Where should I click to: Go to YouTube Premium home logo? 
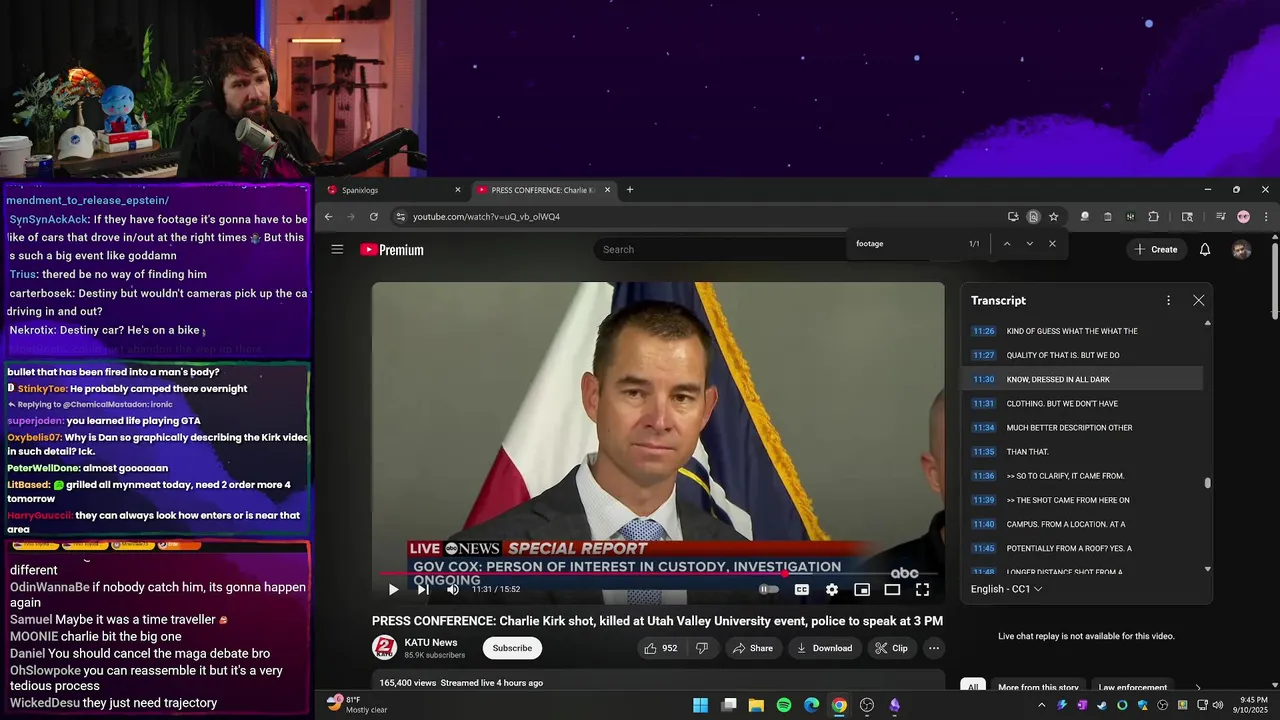tap(392, 250)
